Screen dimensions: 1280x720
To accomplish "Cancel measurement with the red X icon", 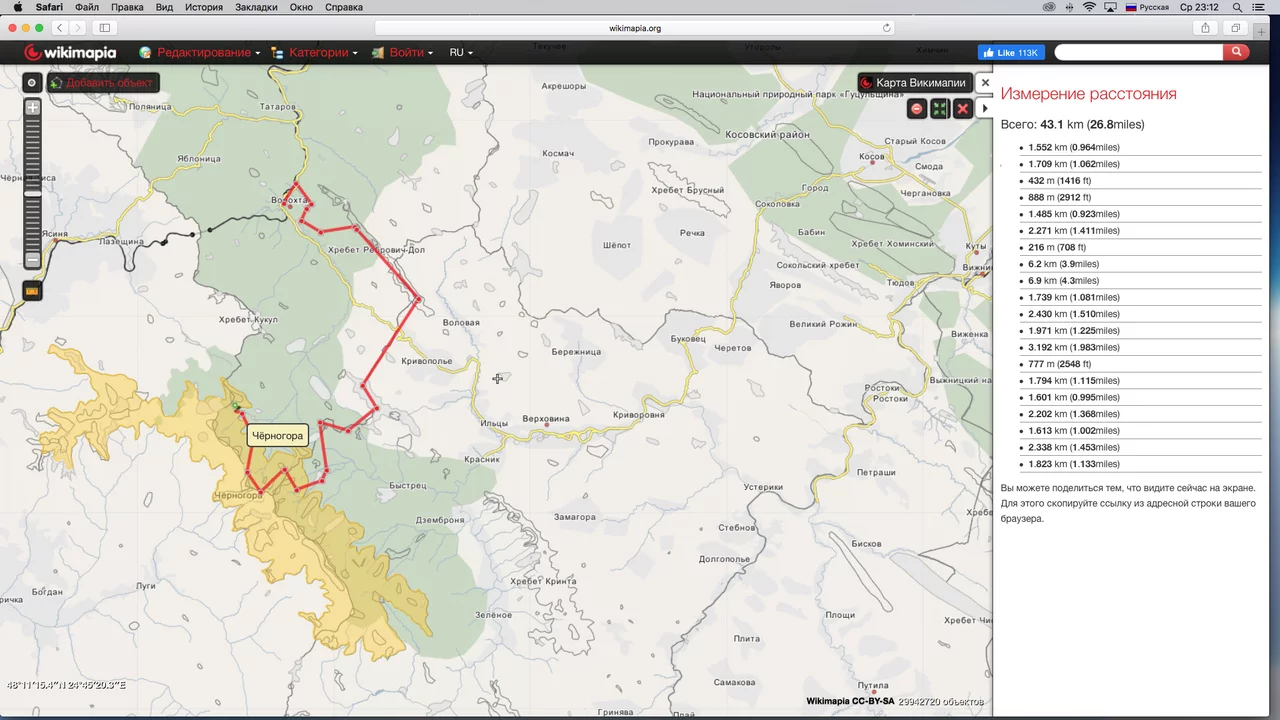I will (x=962, y=108).
